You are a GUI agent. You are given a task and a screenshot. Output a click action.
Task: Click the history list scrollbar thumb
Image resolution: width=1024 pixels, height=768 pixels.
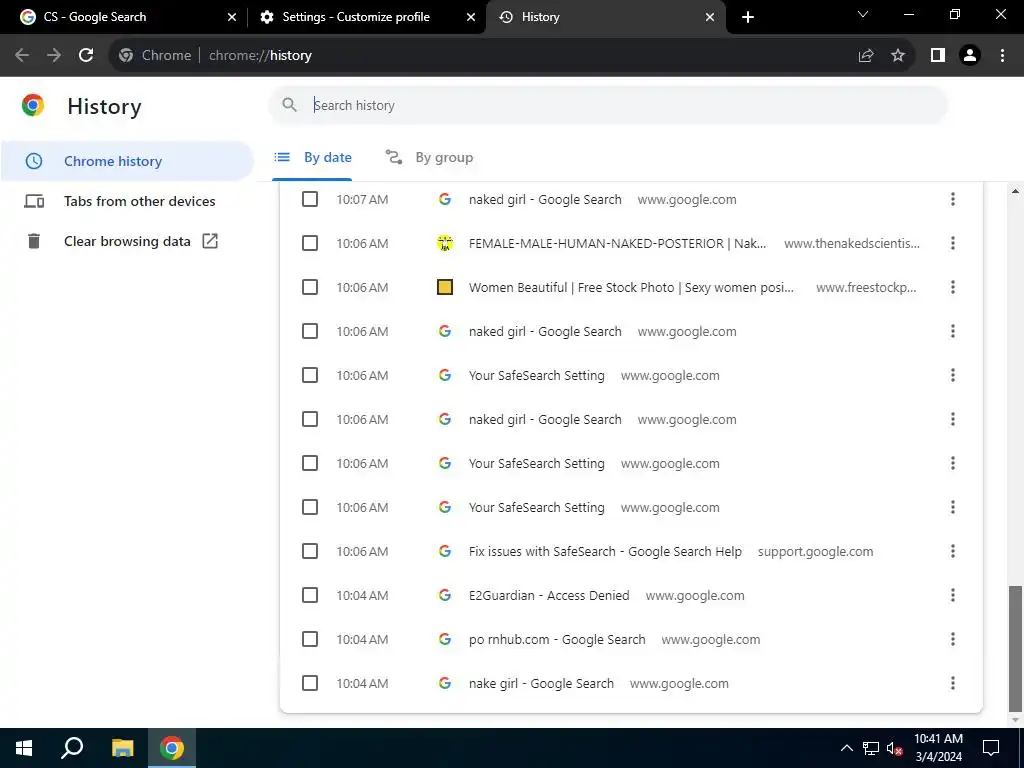(x=1014, y=648)
